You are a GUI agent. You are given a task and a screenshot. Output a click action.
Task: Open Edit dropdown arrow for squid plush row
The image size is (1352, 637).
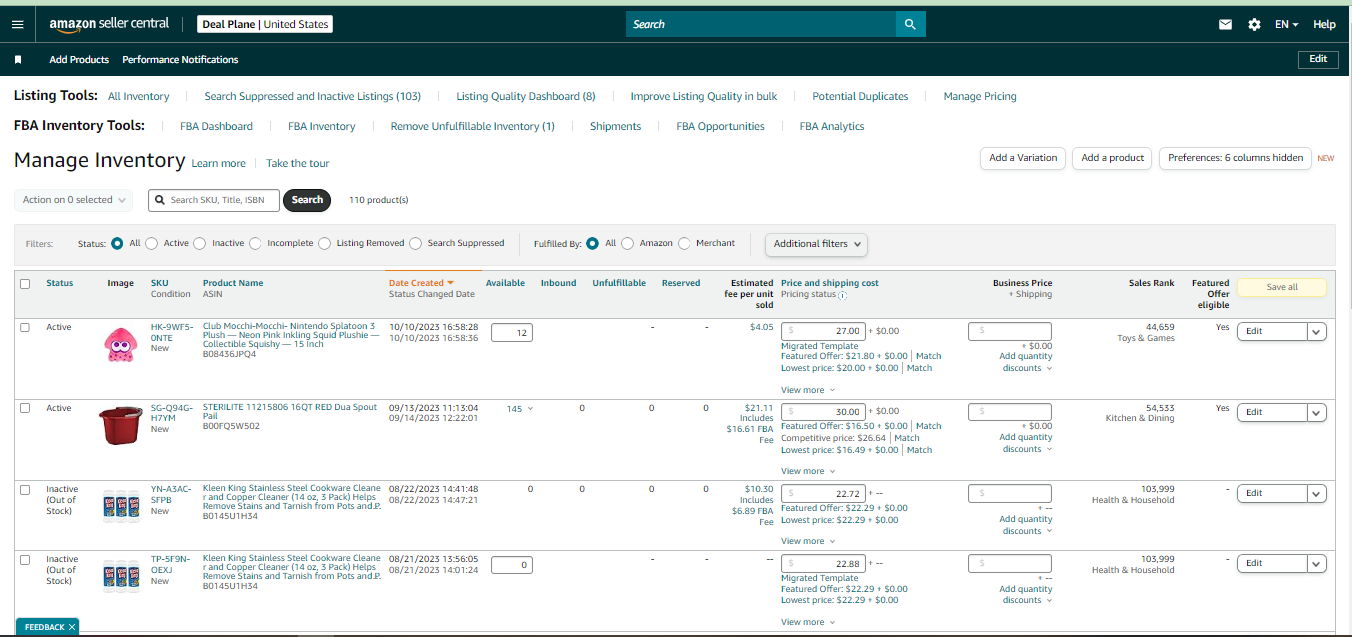click(x=1317, y=332)
